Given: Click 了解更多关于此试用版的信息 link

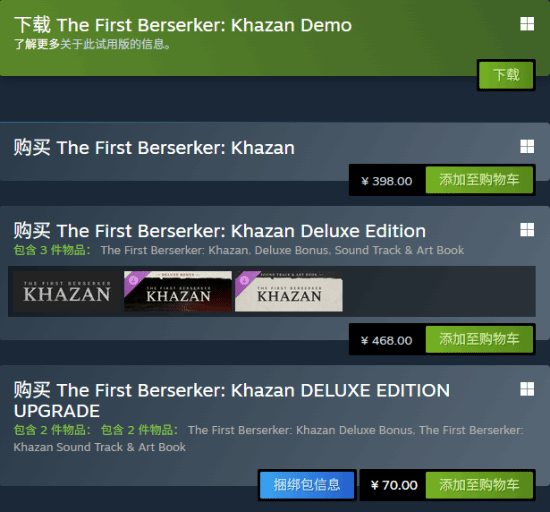Looking at the screenshot, I should pyautogui.click(x=92, y=44).
